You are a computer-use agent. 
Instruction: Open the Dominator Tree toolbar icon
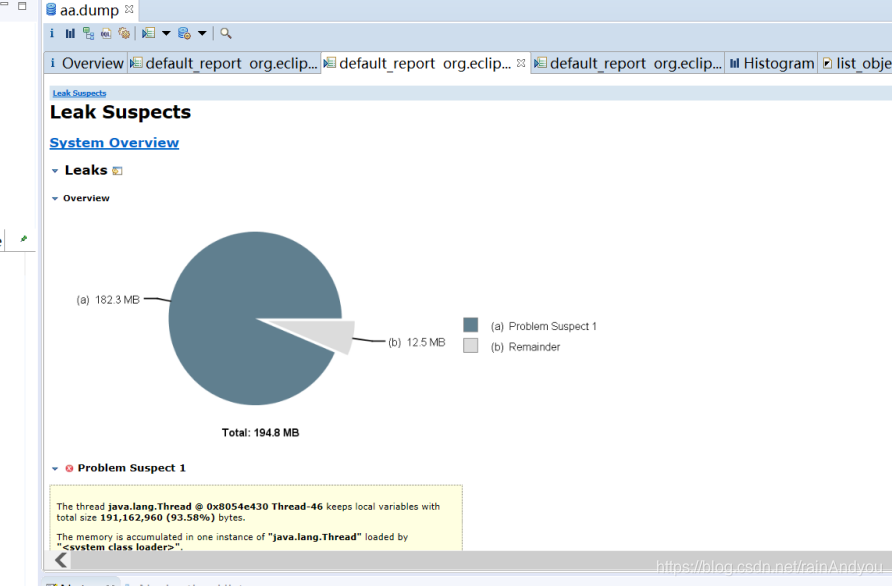88,34
